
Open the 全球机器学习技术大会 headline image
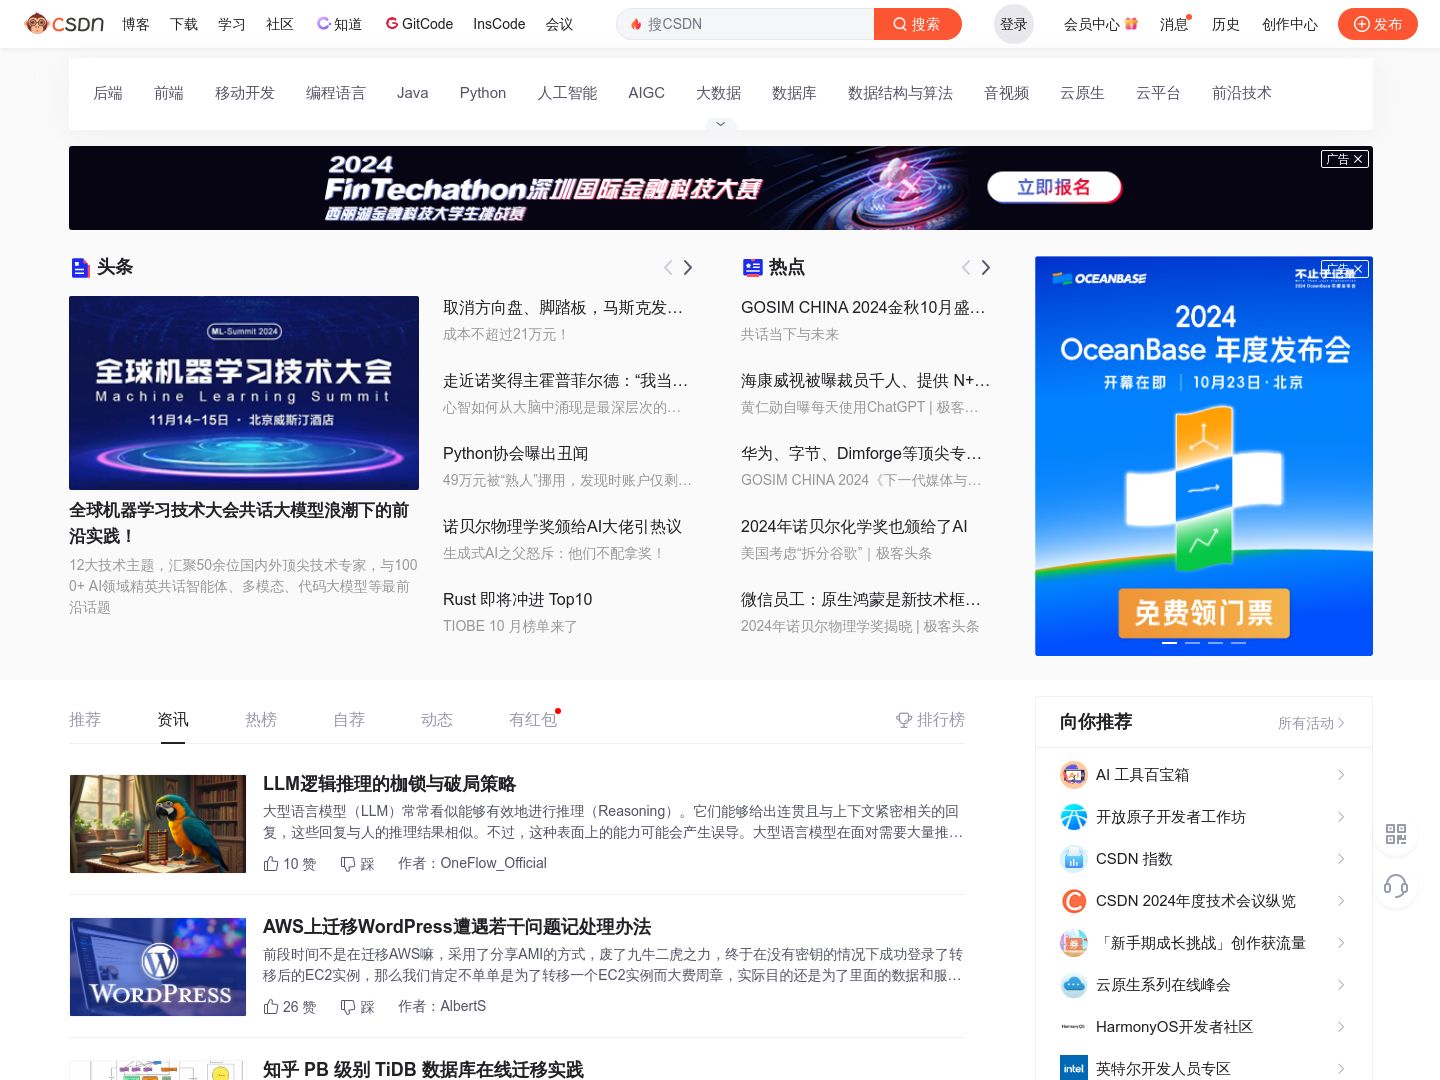244,393
